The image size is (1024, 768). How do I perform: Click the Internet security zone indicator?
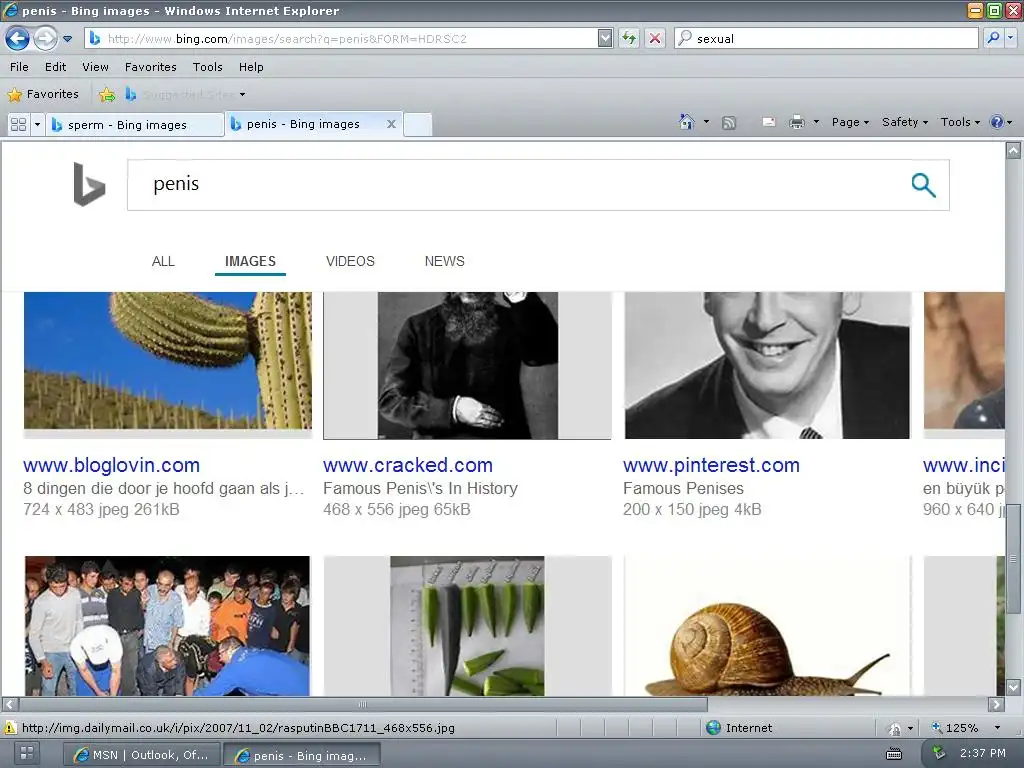point(739,728)
